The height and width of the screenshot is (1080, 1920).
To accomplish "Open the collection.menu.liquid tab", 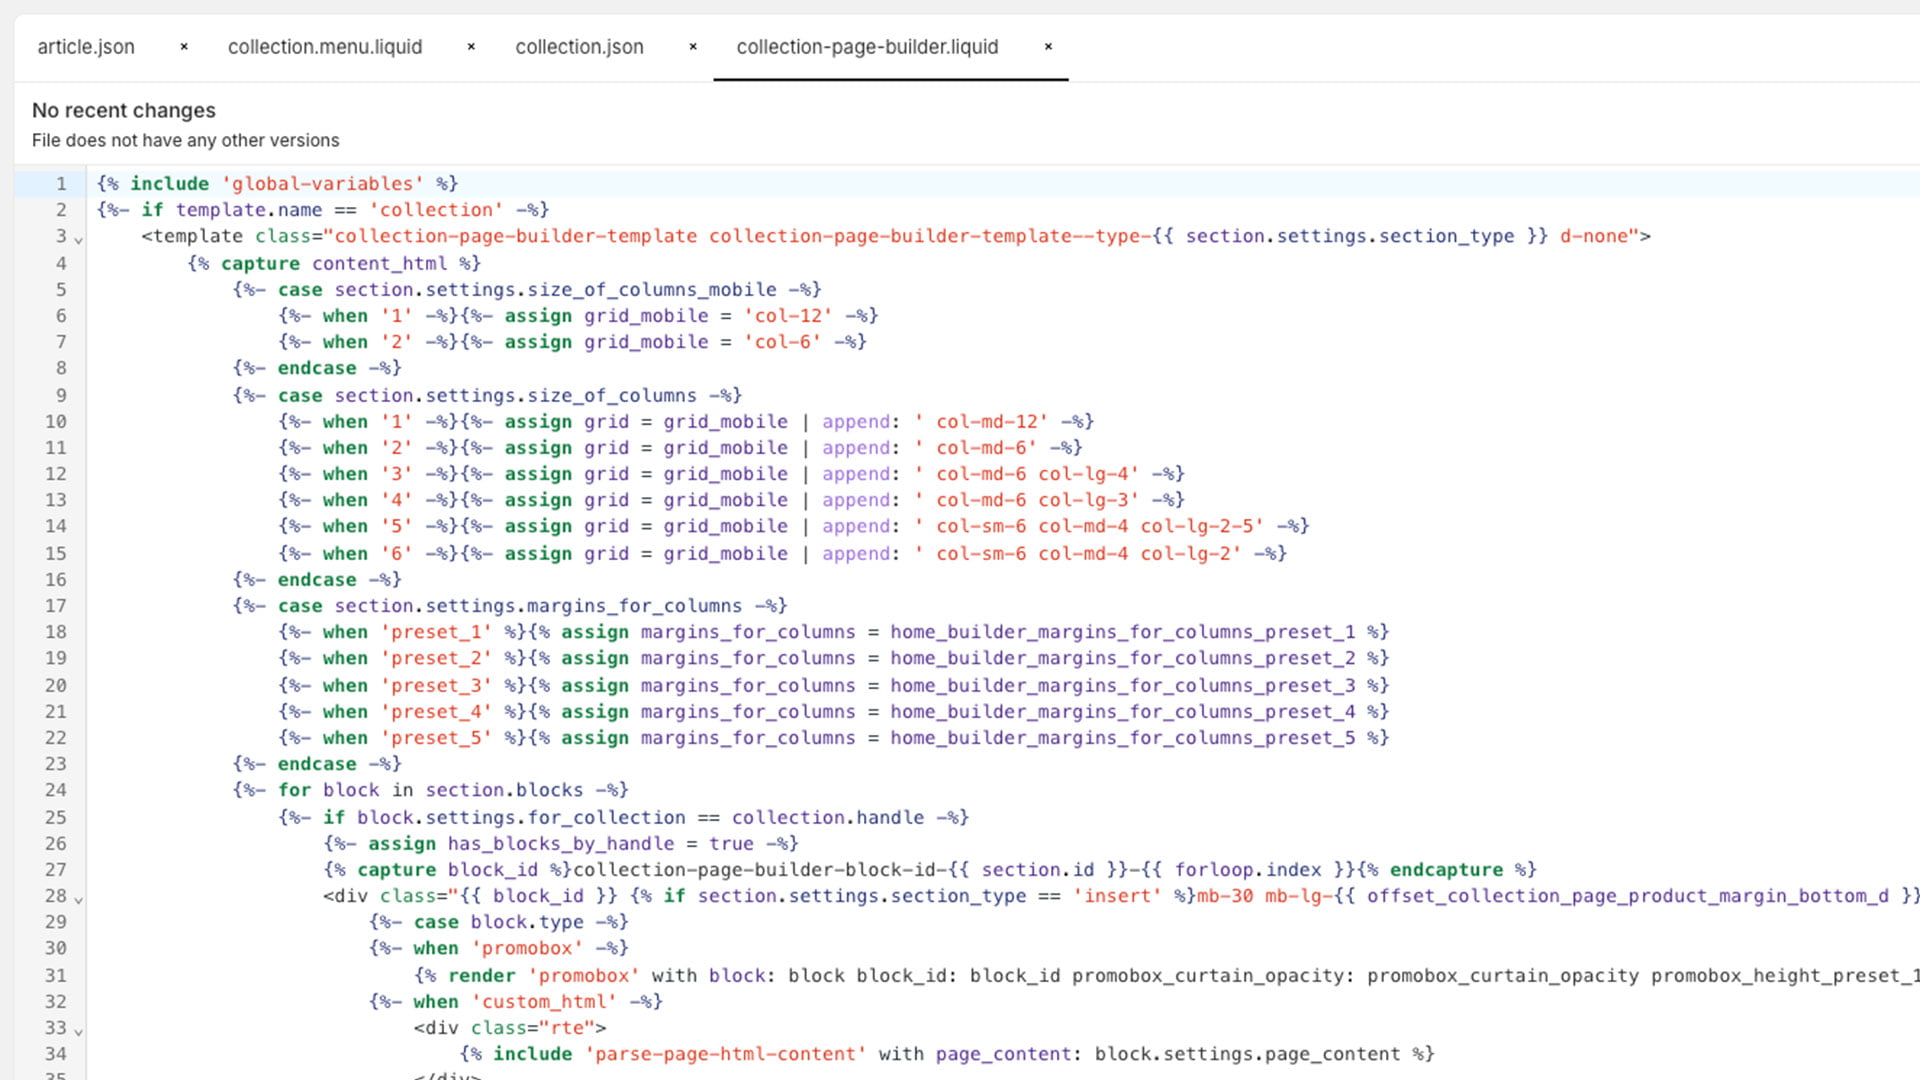I will pos(325,47).
